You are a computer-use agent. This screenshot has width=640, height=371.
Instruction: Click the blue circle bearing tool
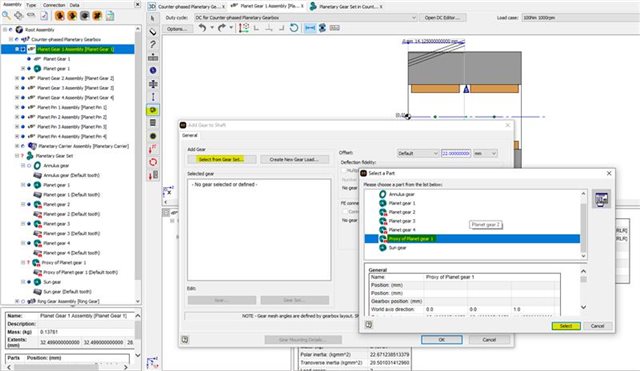(x=153, y=70)
